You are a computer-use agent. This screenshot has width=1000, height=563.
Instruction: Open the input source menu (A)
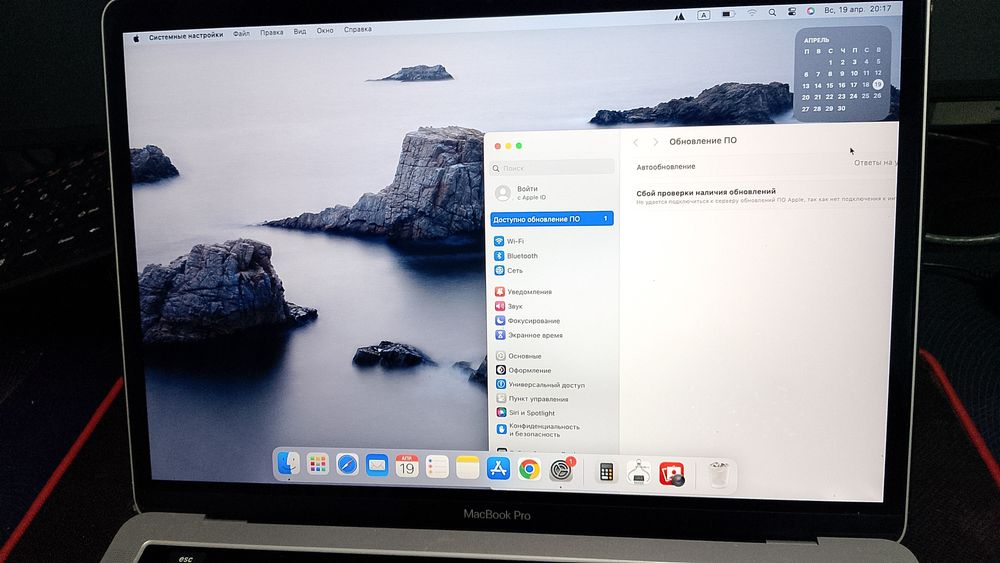coord(703,15)
